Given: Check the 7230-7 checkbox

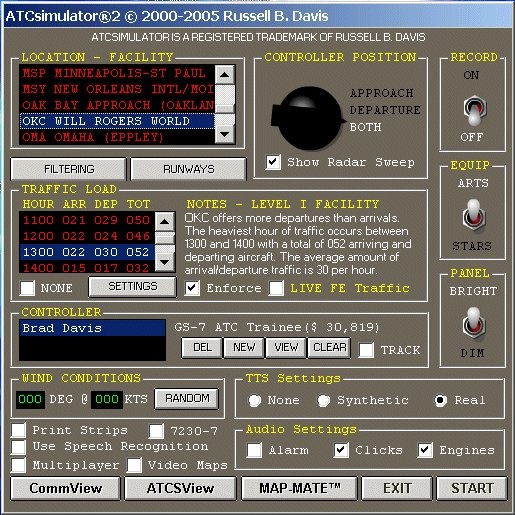Looking at the screenshot, I should click(x=156, y=431).
